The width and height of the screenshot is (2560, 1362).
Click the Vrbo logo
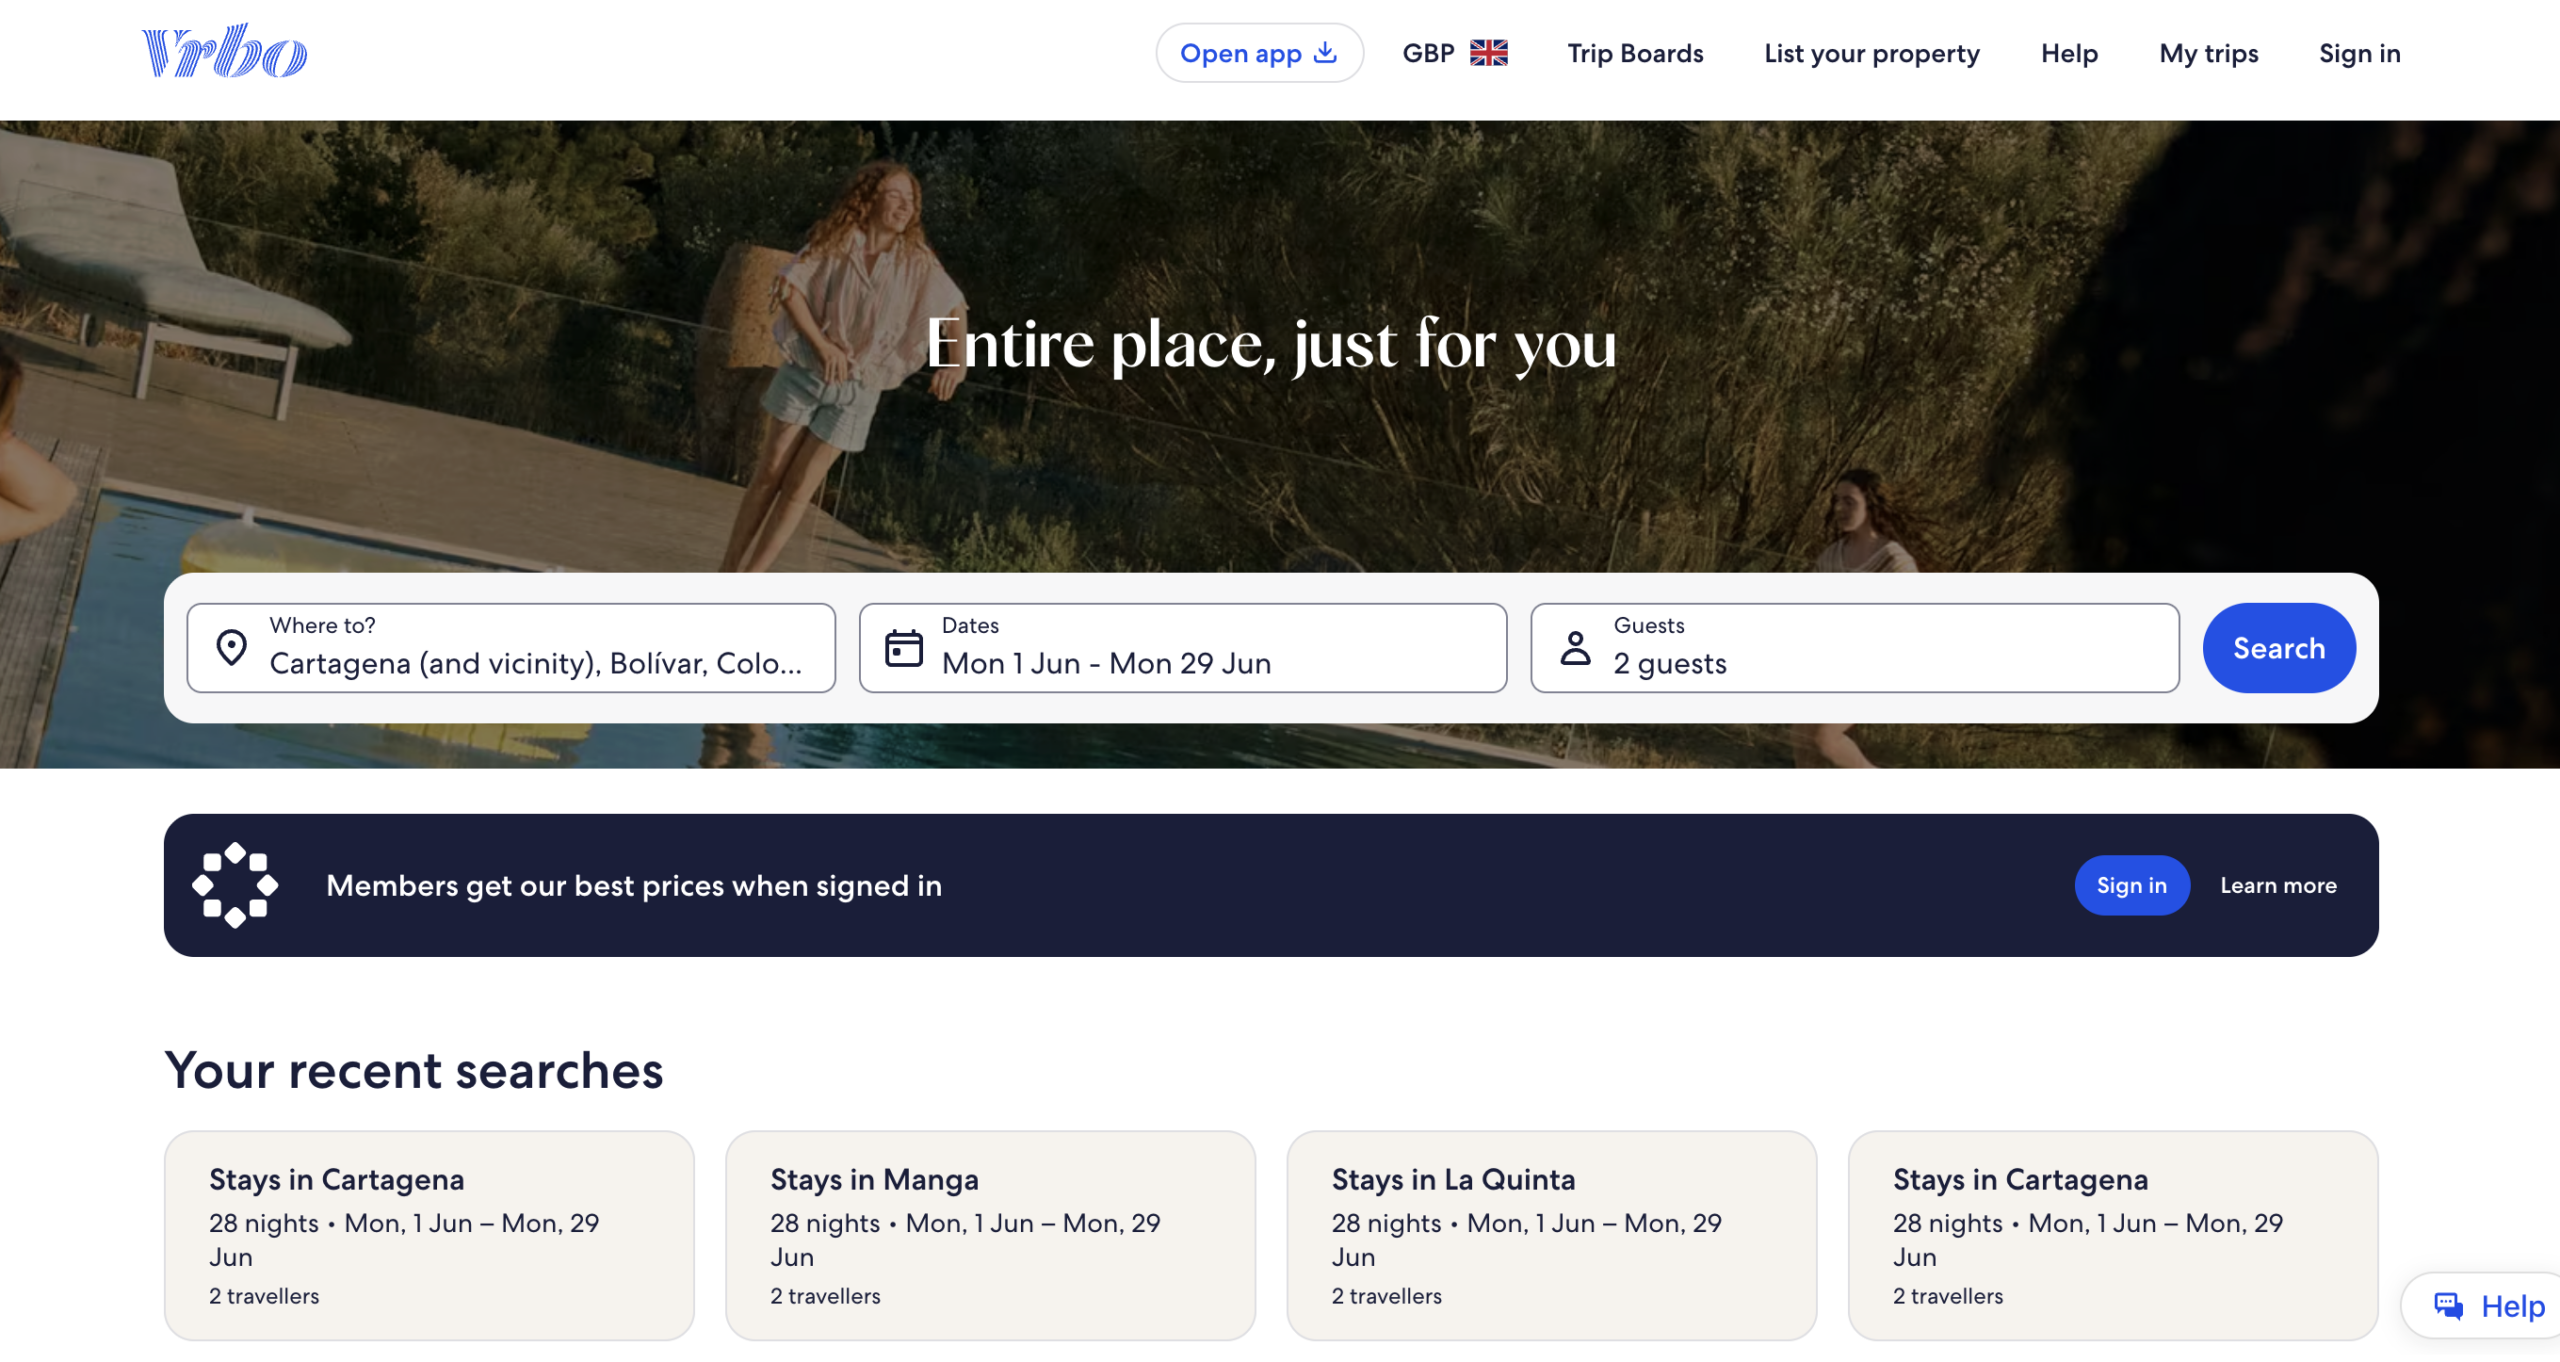coord(224,52)
